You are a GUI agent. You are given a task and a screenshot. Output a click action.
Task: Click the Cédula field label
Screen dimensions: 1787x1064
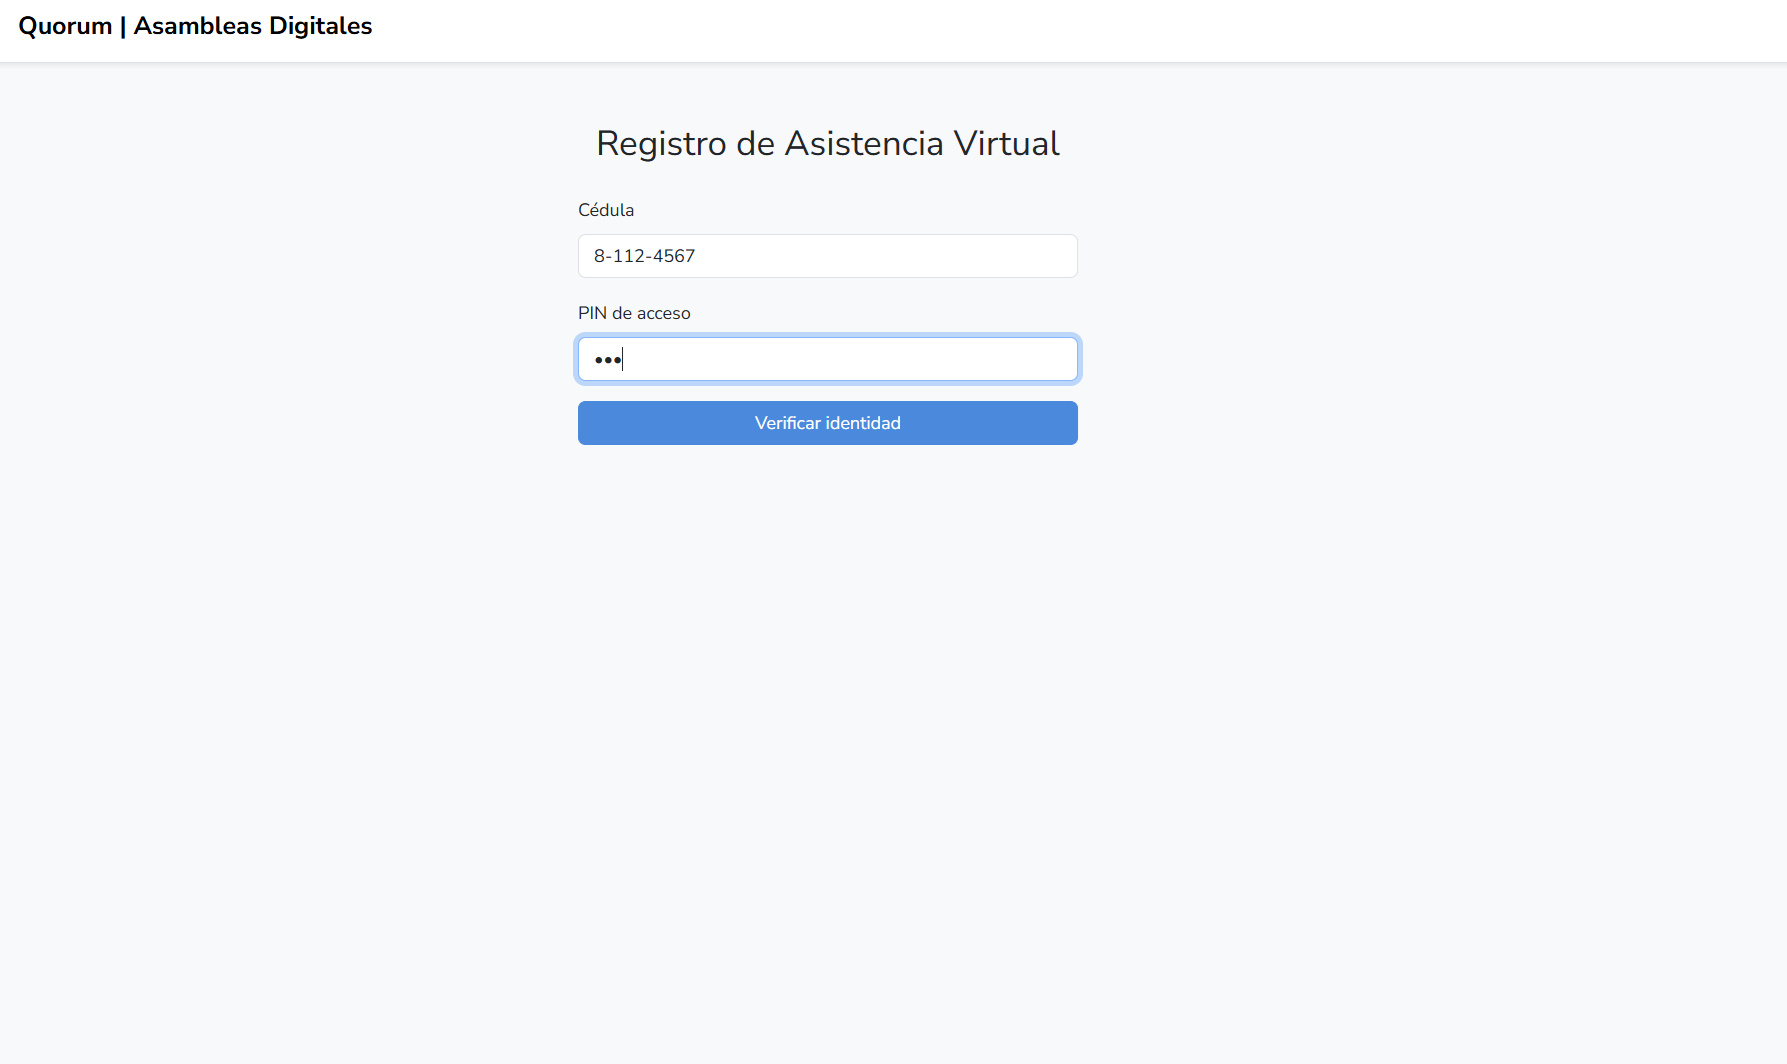tap(606, 210)
